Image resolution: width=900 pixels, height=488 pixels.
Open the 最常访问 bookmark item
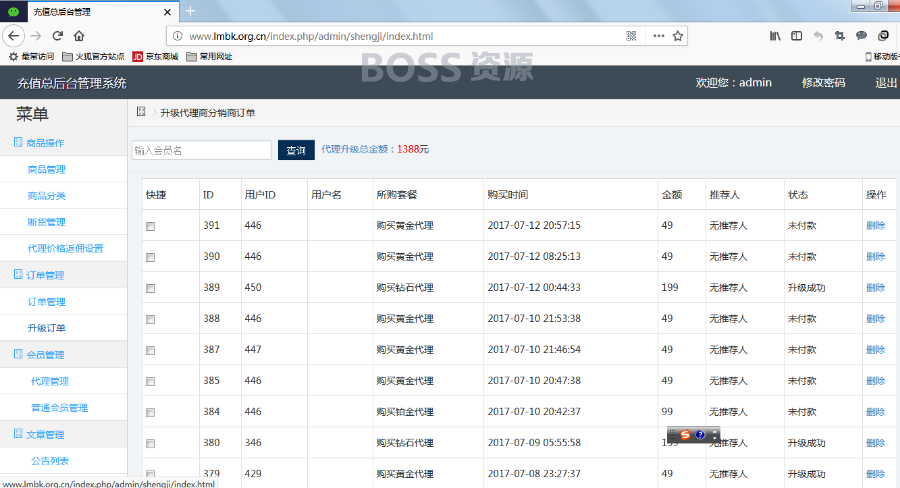pos(32,56)
